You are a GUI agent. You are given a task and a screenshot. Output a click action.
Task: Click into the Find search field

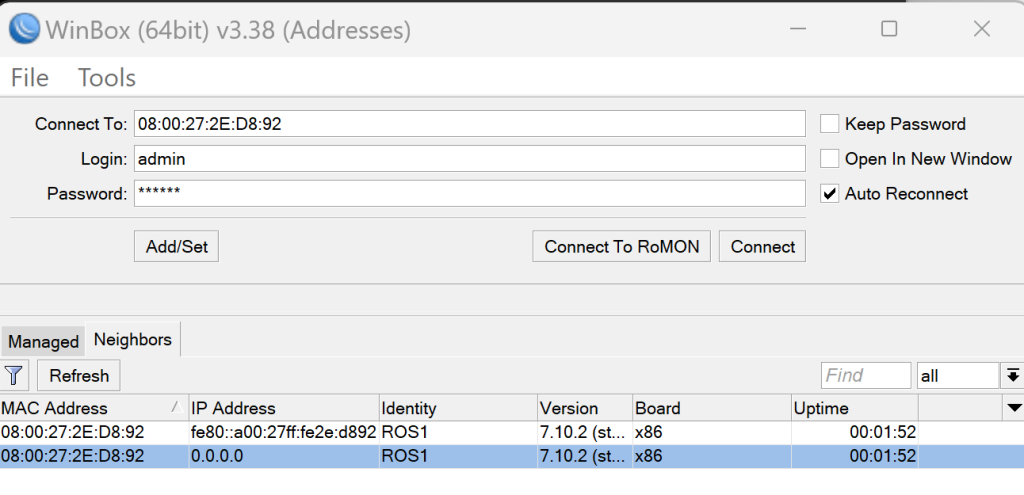click(x=865, y=376)
